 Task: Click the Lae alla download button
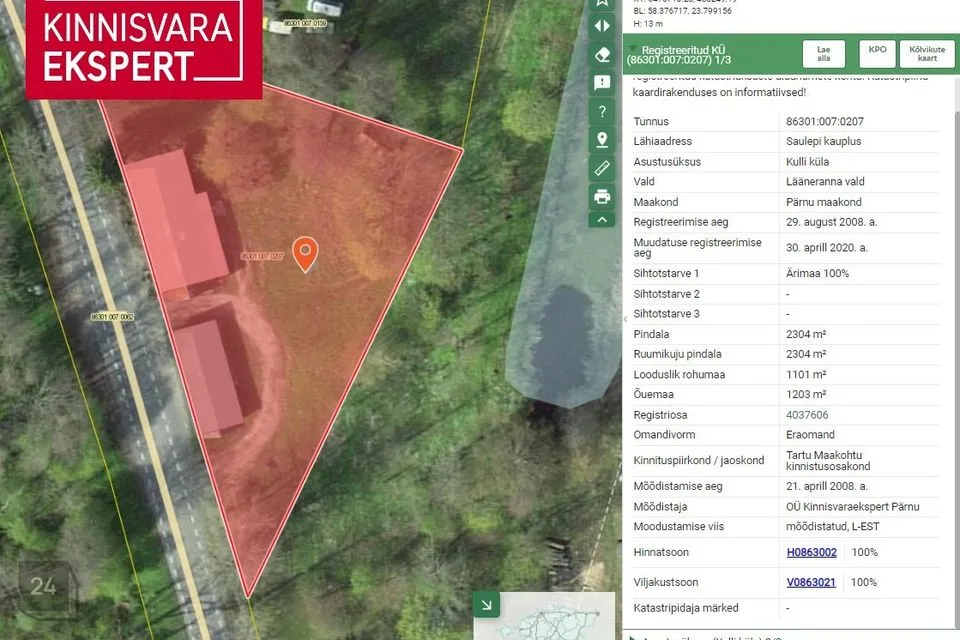(x=823, y=54)
